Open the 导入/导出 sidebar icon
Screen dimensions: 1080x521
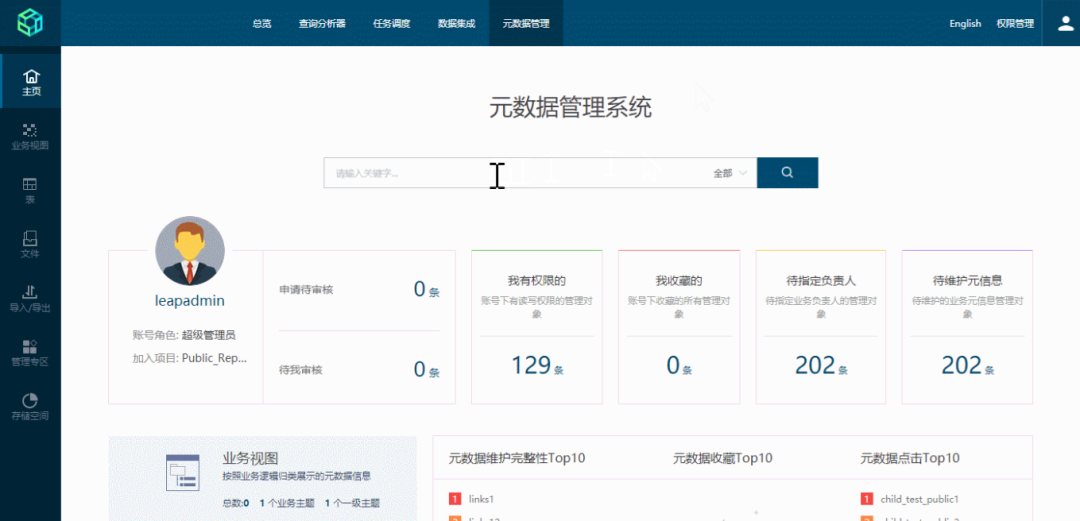[x=30, y=298]
